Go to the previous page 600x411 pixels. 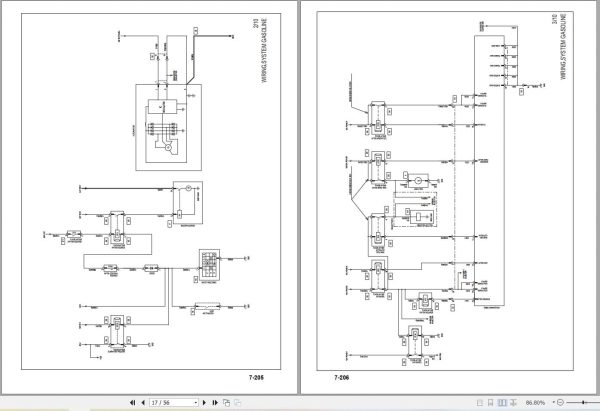coord(143,403)
